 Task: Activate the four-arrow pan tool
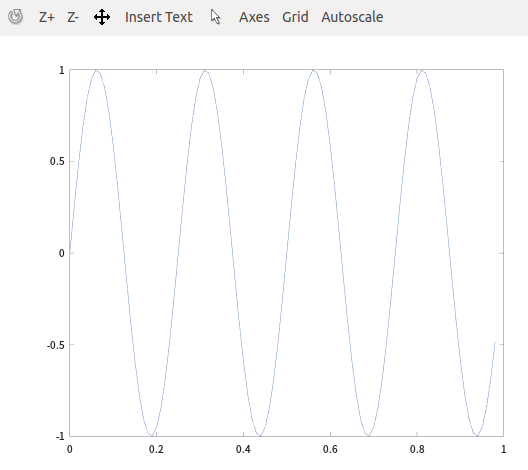point(102,17)
